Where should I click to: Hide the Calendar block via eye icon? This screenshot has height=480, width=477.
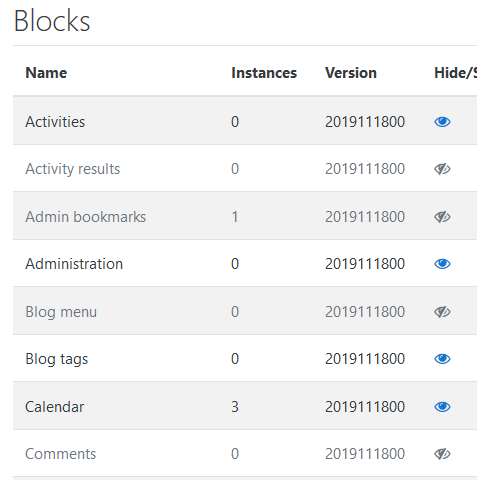click(442, 407)
